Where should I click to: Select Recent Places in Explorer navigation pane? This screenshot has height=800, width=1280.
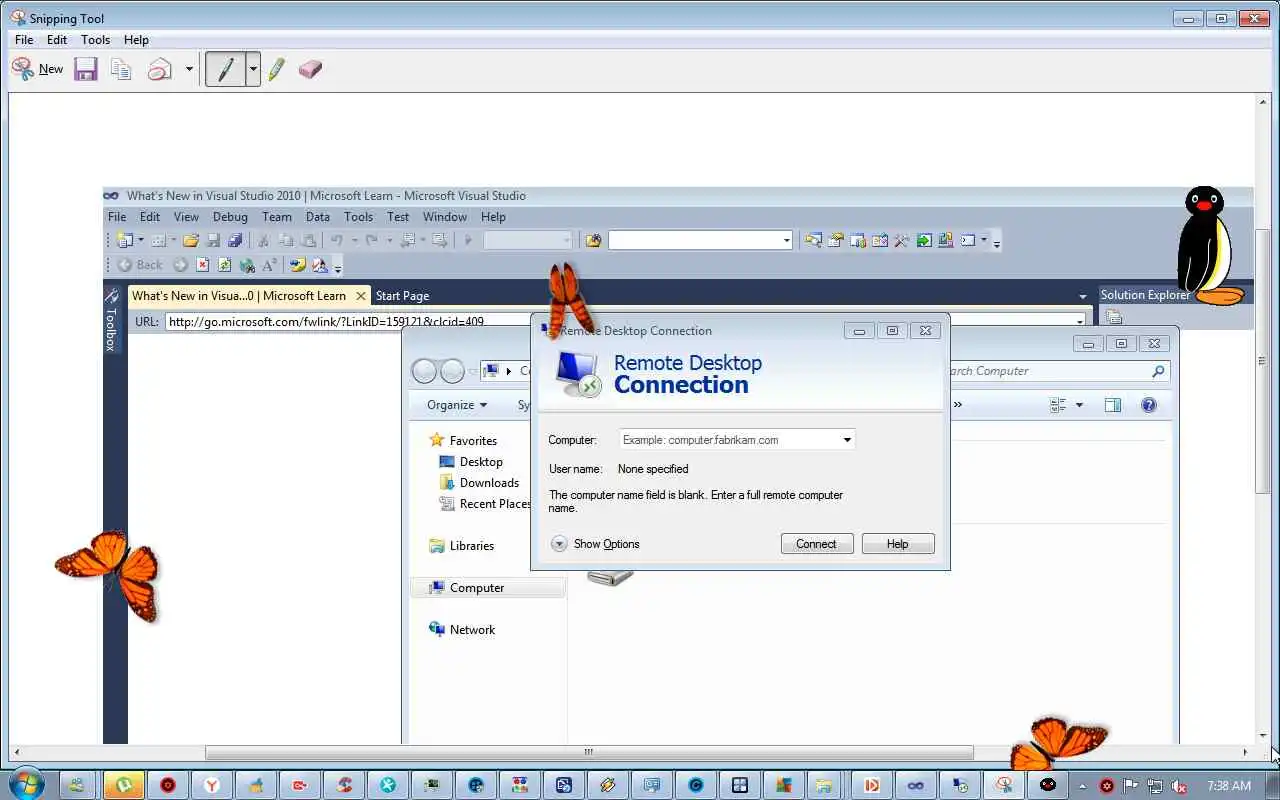[x=485, y=504]
